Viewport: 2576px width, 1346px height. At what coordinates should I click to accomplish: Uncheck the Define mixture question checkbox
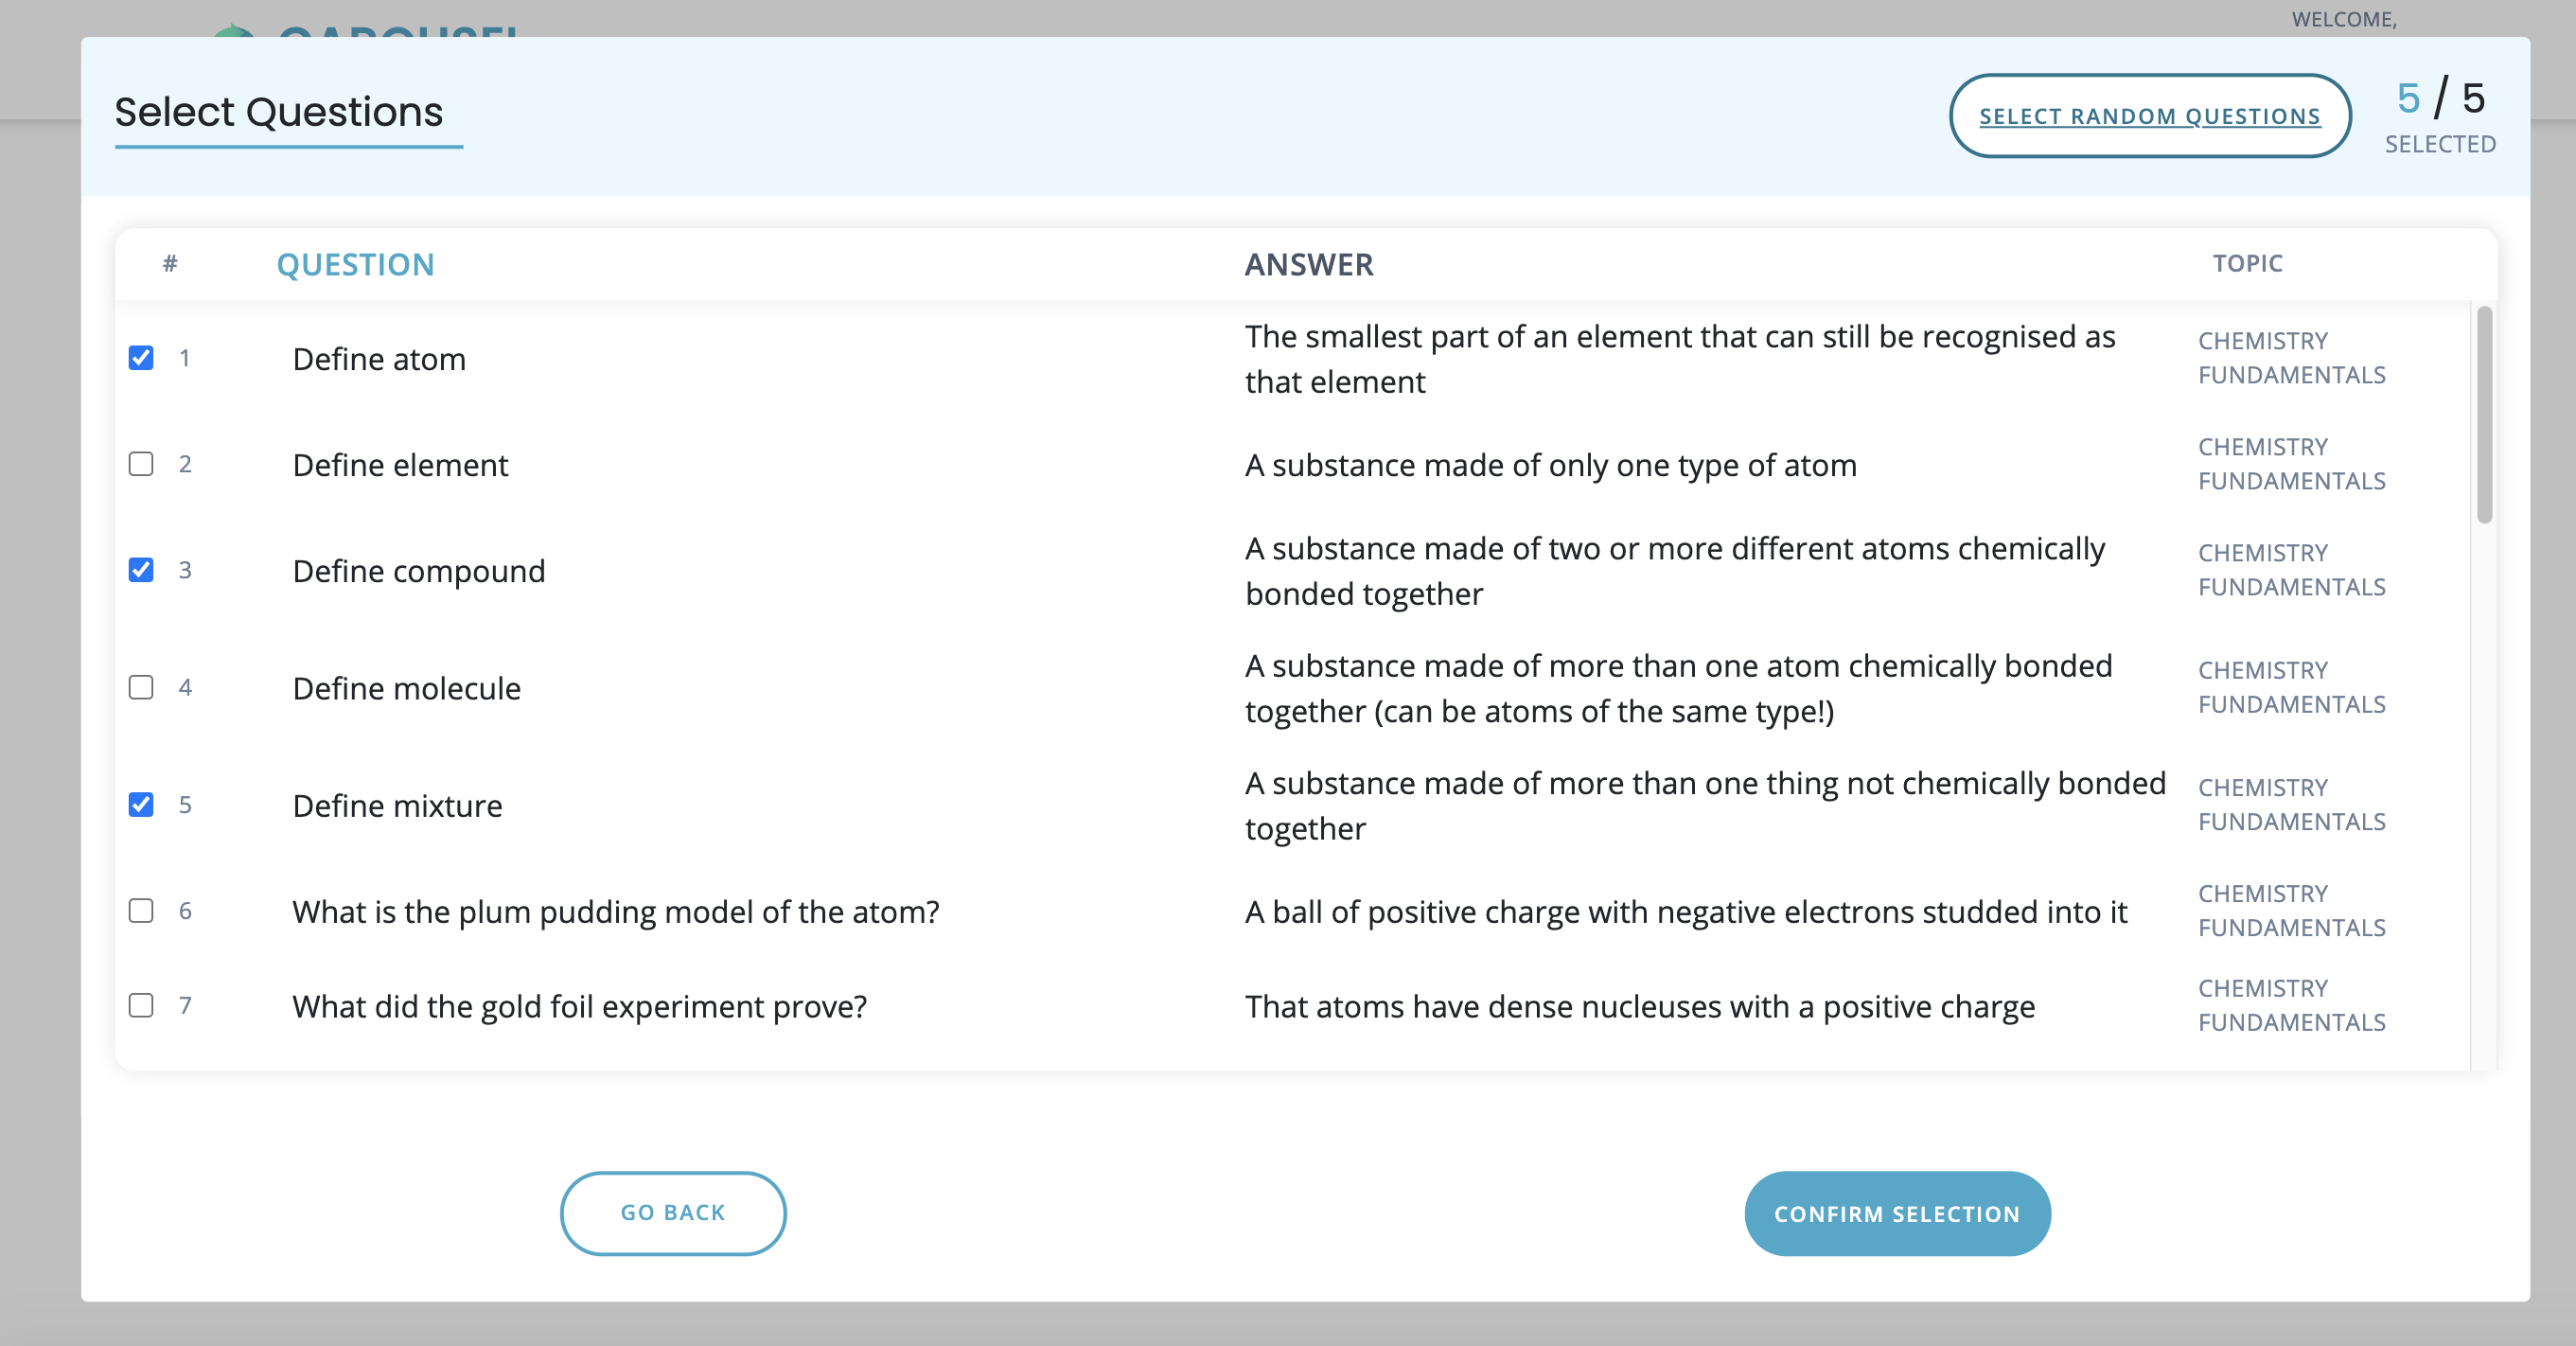point(141,805)
